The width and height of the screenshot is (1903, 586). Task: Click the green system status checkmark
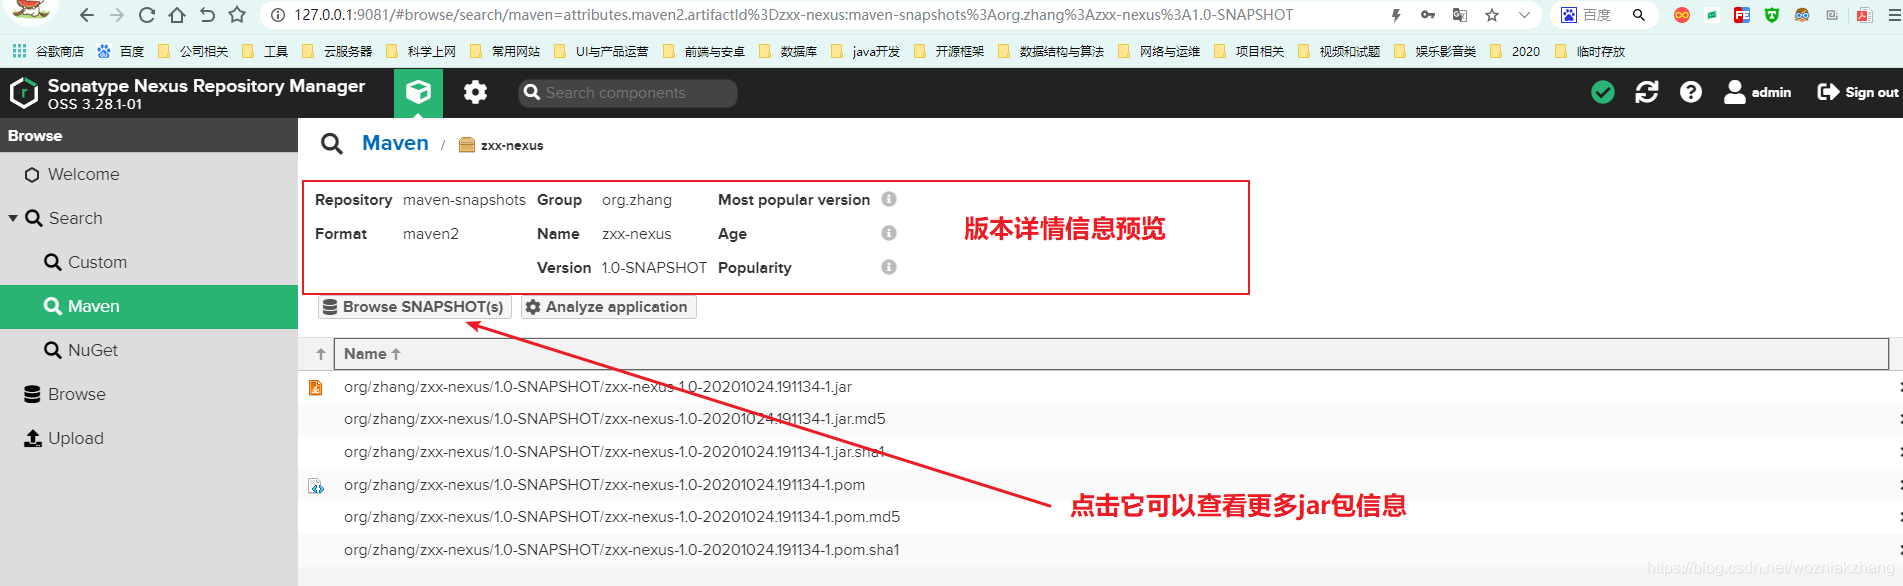click(x=1603, y=92)
